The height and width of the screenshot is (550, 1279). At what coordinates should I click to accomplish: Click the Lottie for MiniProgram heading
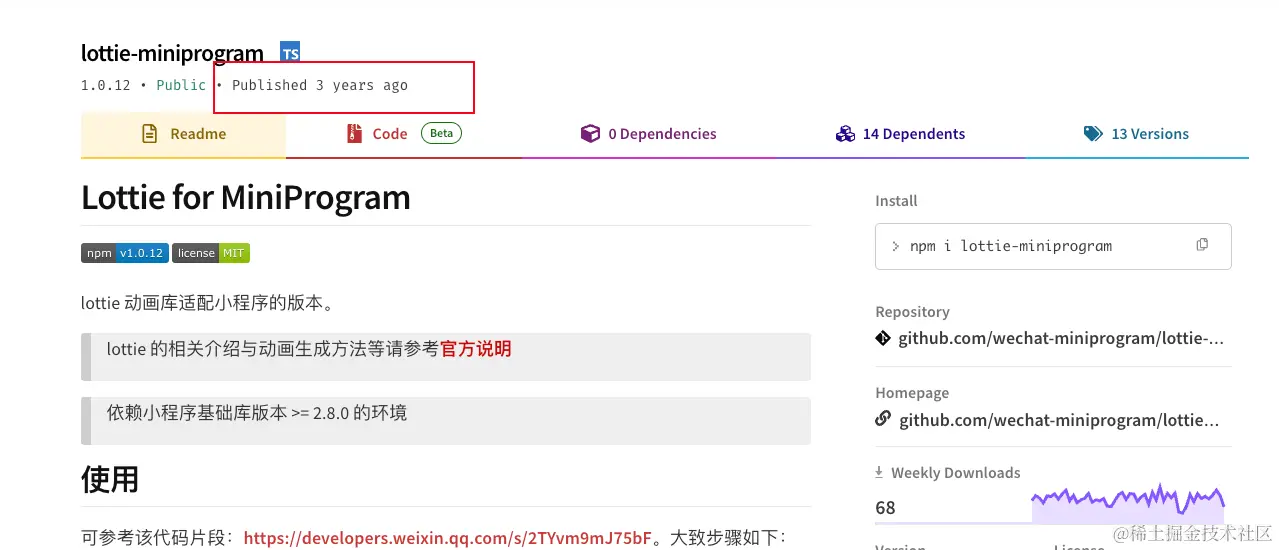coord(246,197)
